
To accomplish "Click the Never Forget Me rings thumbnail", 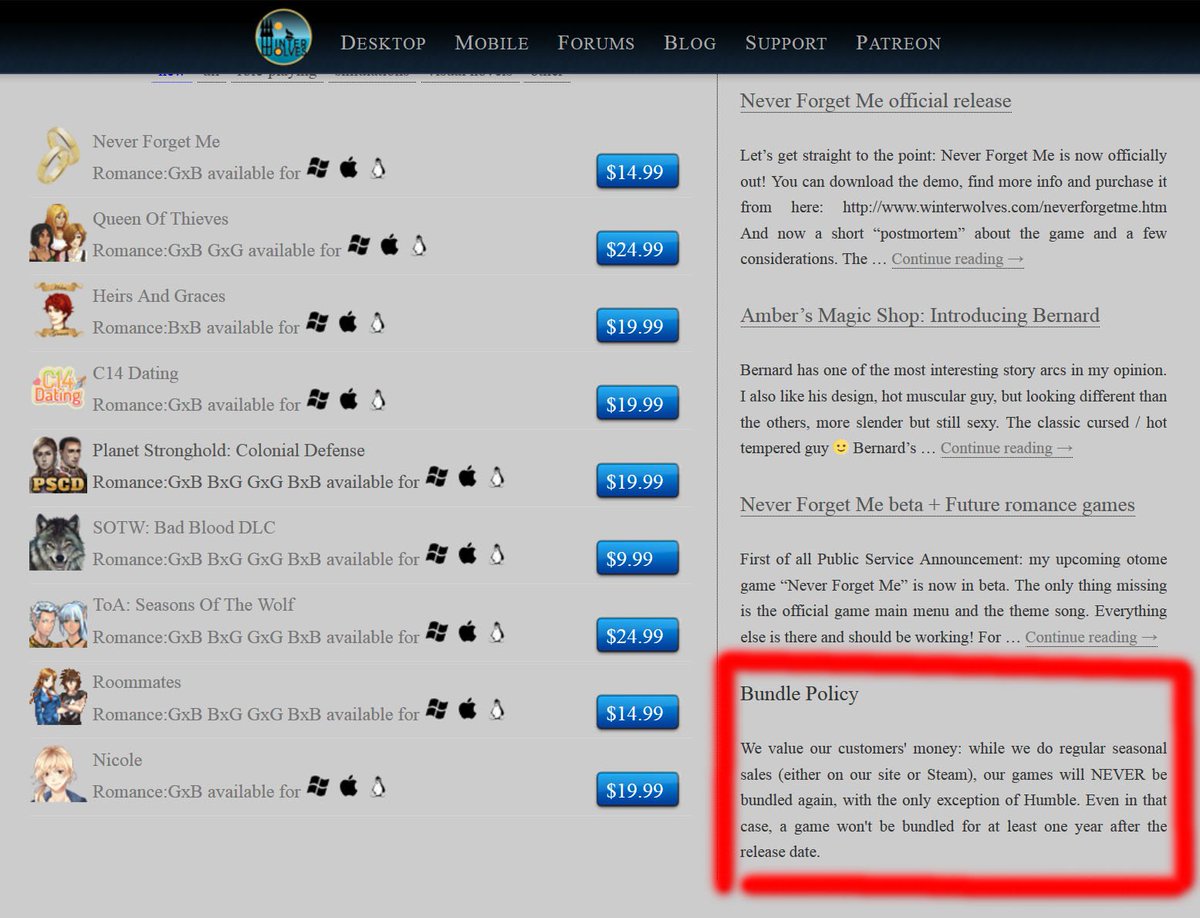I will pyautogui.click(x=57, y=155).
